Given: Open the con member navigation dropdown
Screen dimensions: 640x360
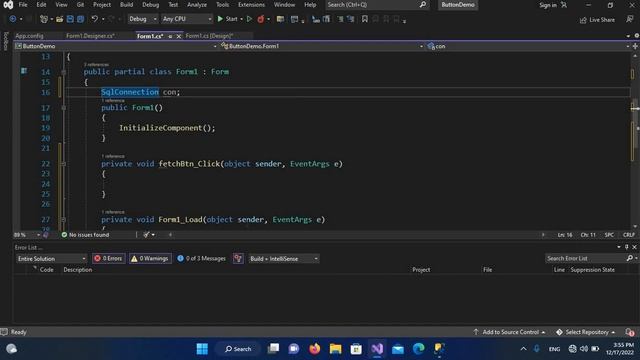Looking at the screenshot, I should click(528, 46).
